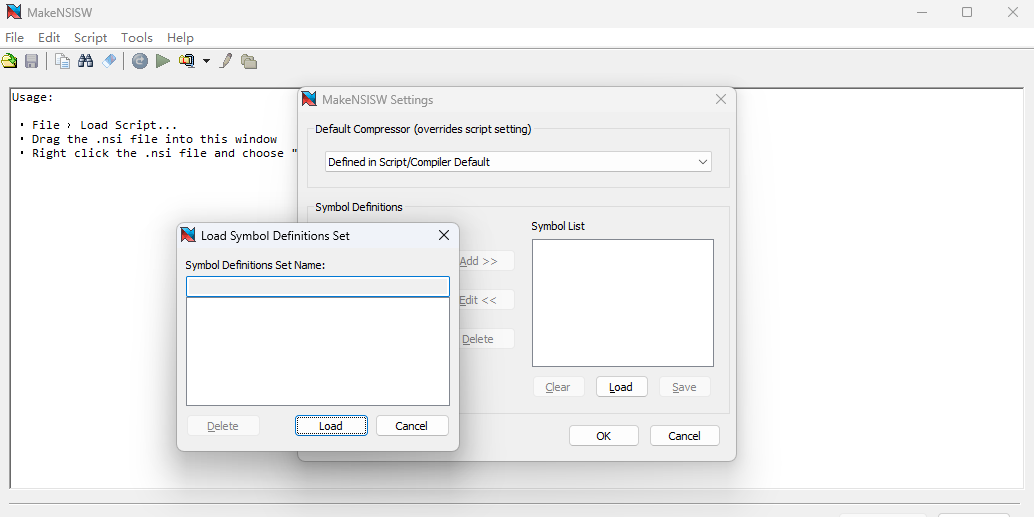The image size is (1034, 517).
Task: Click OK in MakeNSISW Settings
Action: [603, 436]
